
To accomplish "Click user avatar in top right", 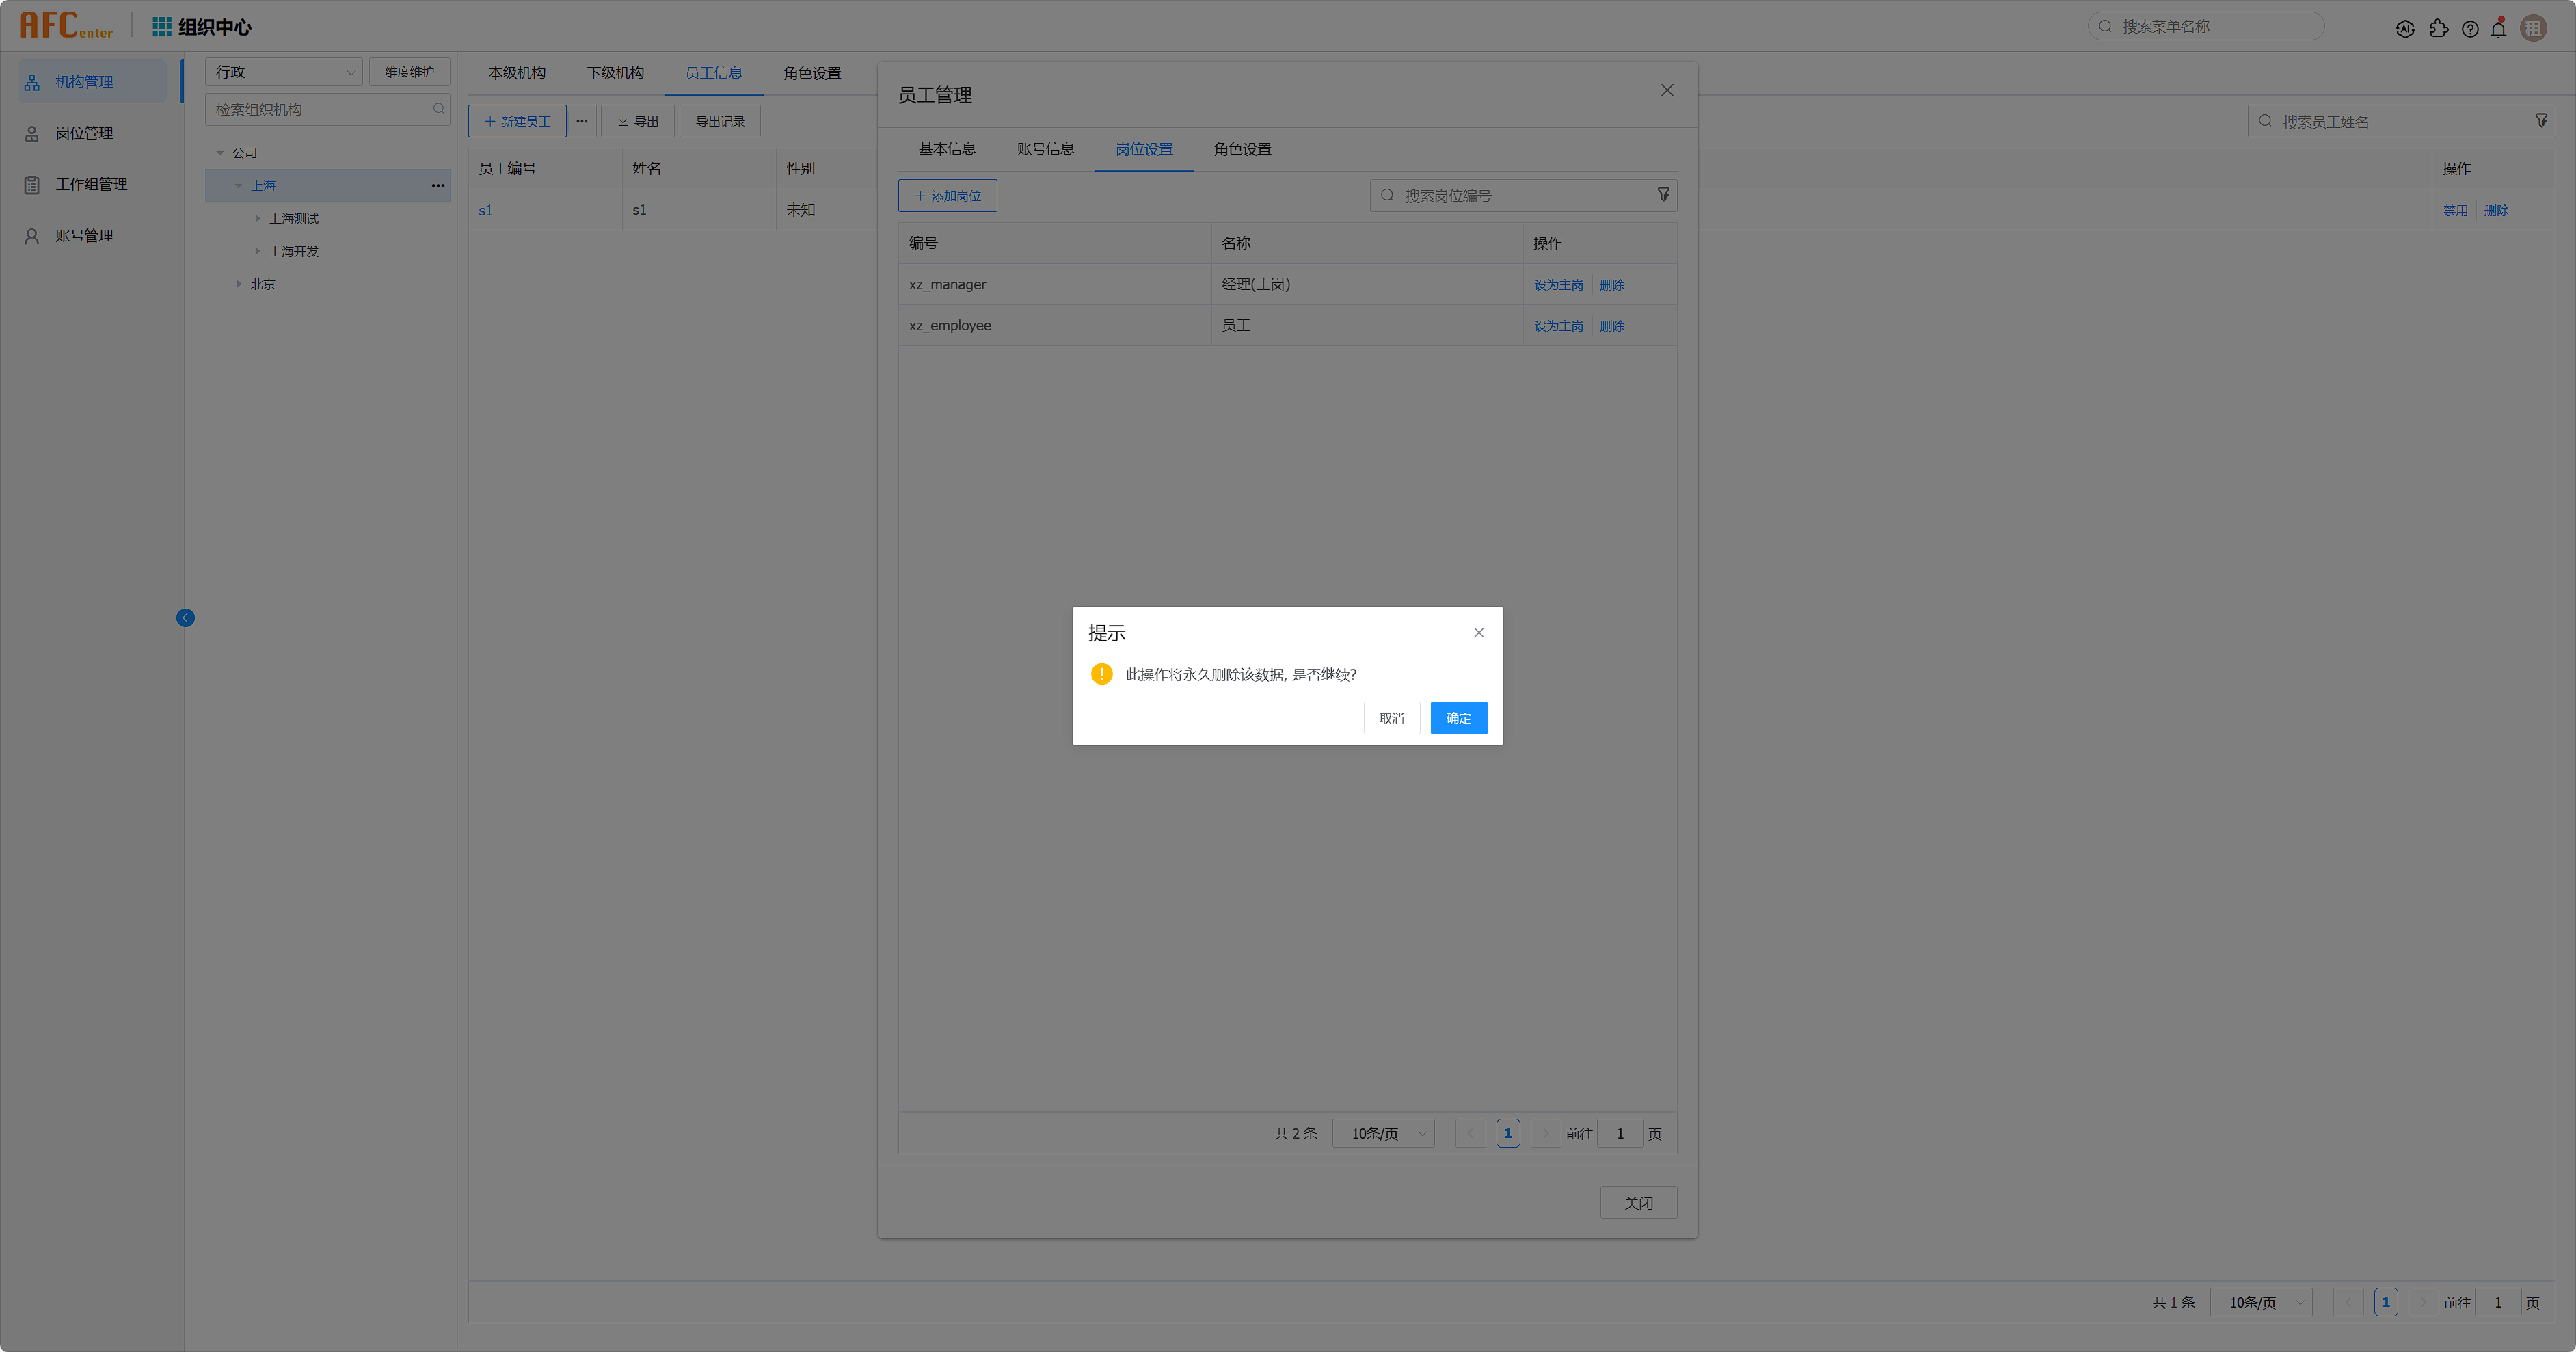I will click(x=2533, y=28).
